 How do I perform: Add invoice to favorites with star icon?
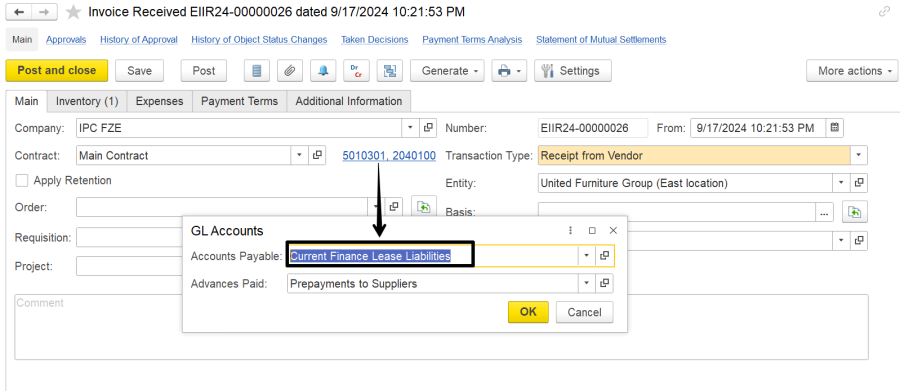pos(73,12)
